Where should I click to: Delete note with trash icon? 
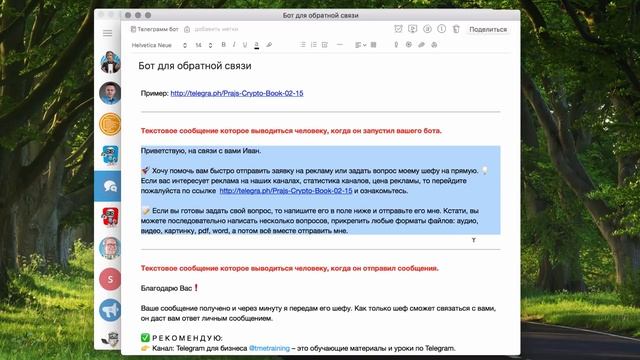456,29
